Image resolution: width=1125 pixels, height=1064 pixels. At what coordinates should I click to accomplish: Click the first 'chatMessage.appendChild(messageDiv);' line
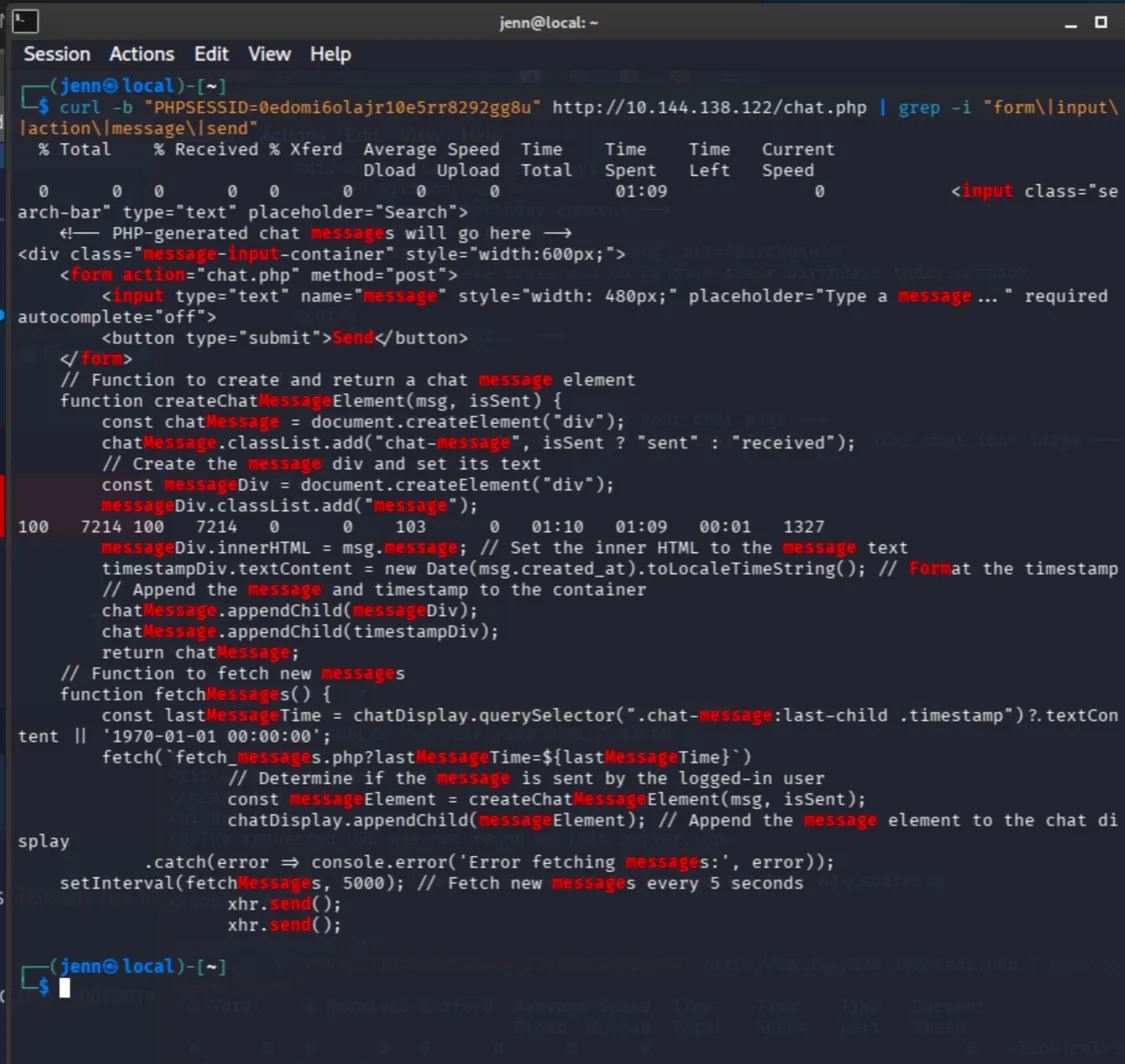289,611
